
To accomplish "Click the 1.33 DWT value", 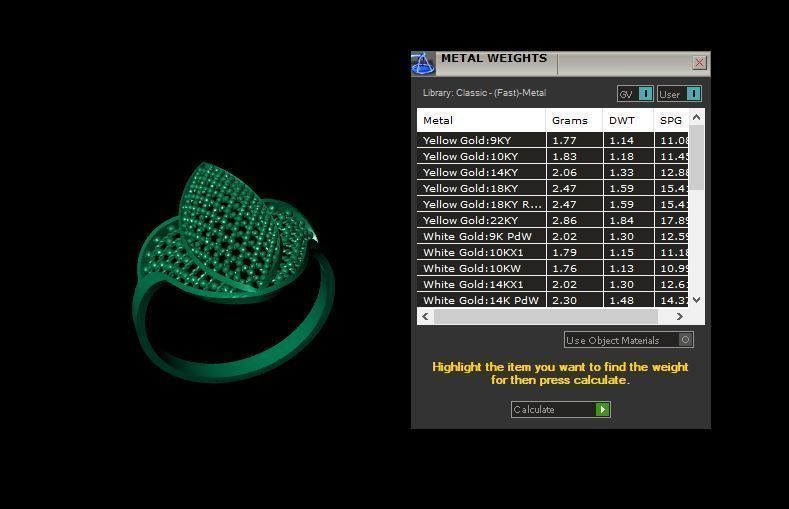I will pyautogui.click(x=621, y=173).
